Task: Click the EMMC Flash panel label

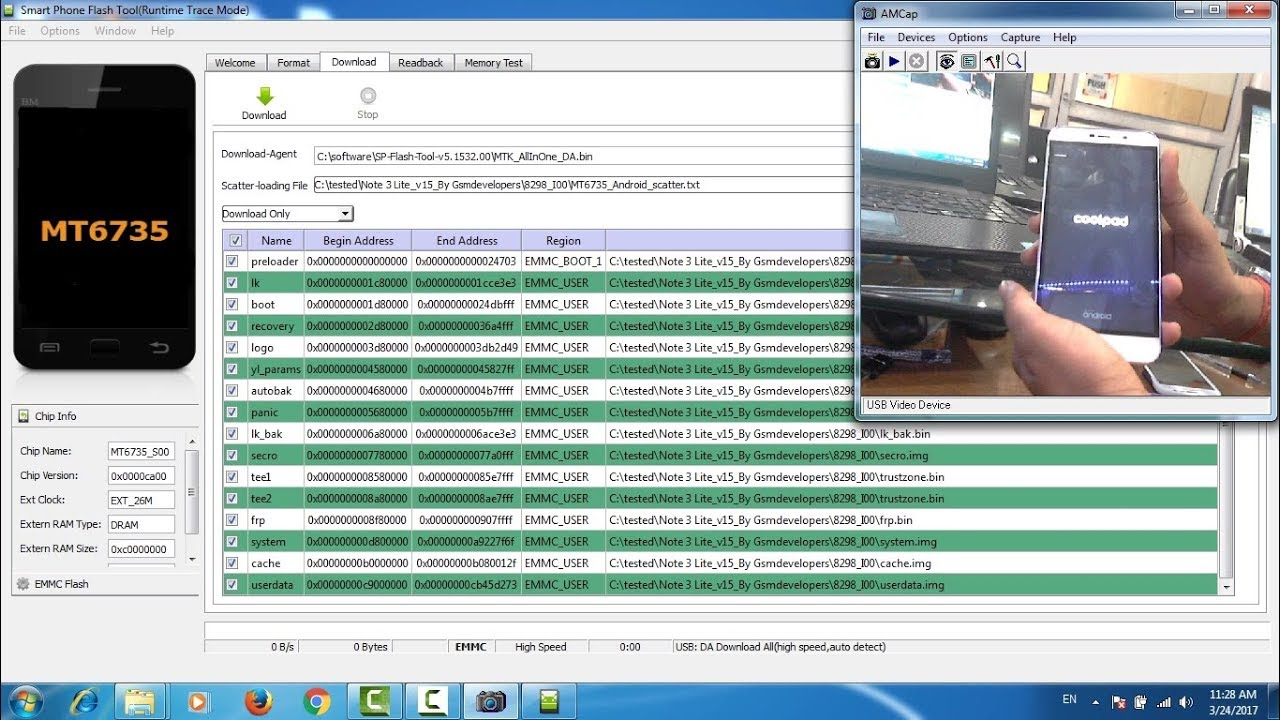Action: (x=61, y=584)
